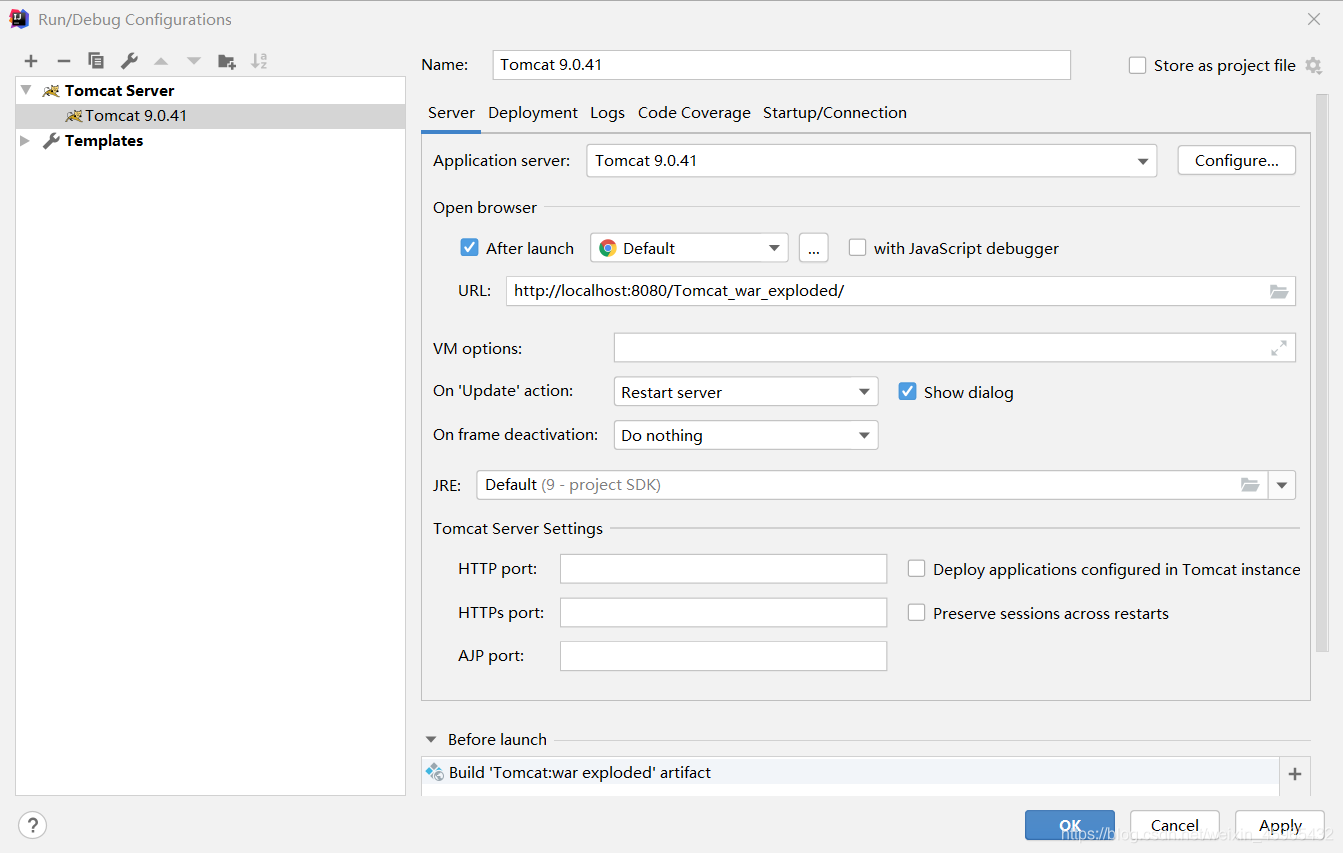1343x853 pixels.
Task: Create new folder in configuration toolbar
Action: (x=227, y=61)
